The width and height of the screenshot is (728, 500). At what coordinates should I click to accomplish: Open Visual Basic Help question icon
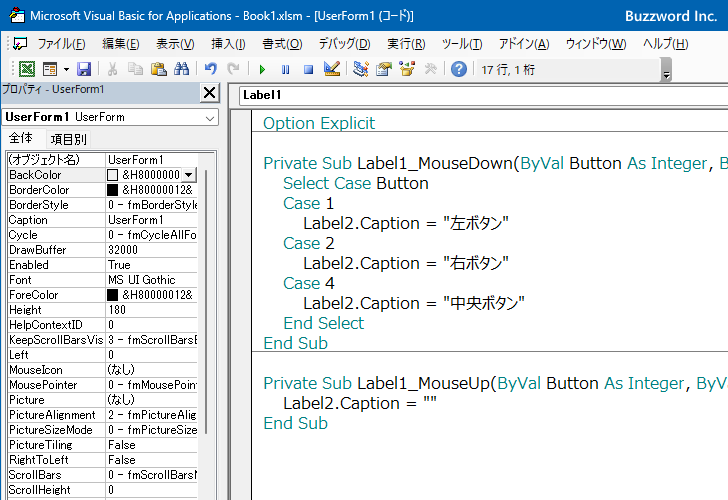tap(459, 69)
